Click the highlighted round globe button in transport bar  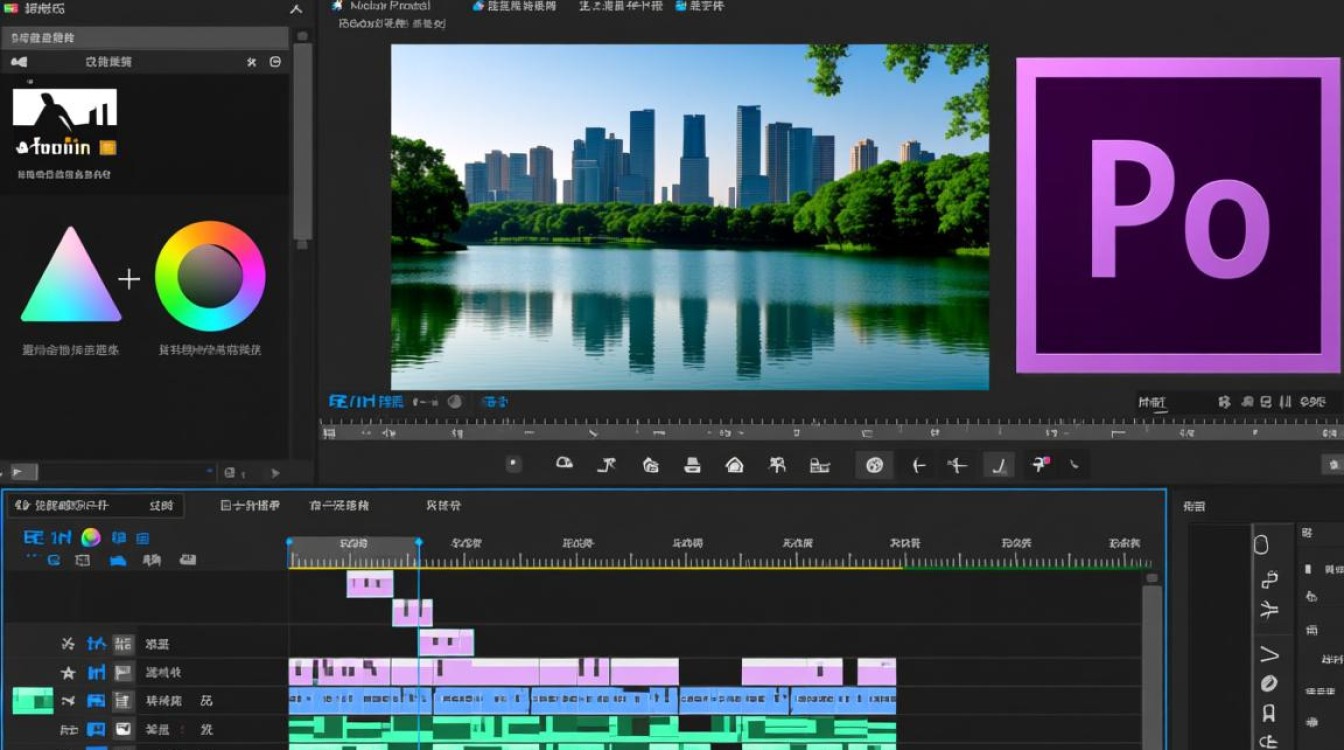pyautogui.click(x=875, y=465)
